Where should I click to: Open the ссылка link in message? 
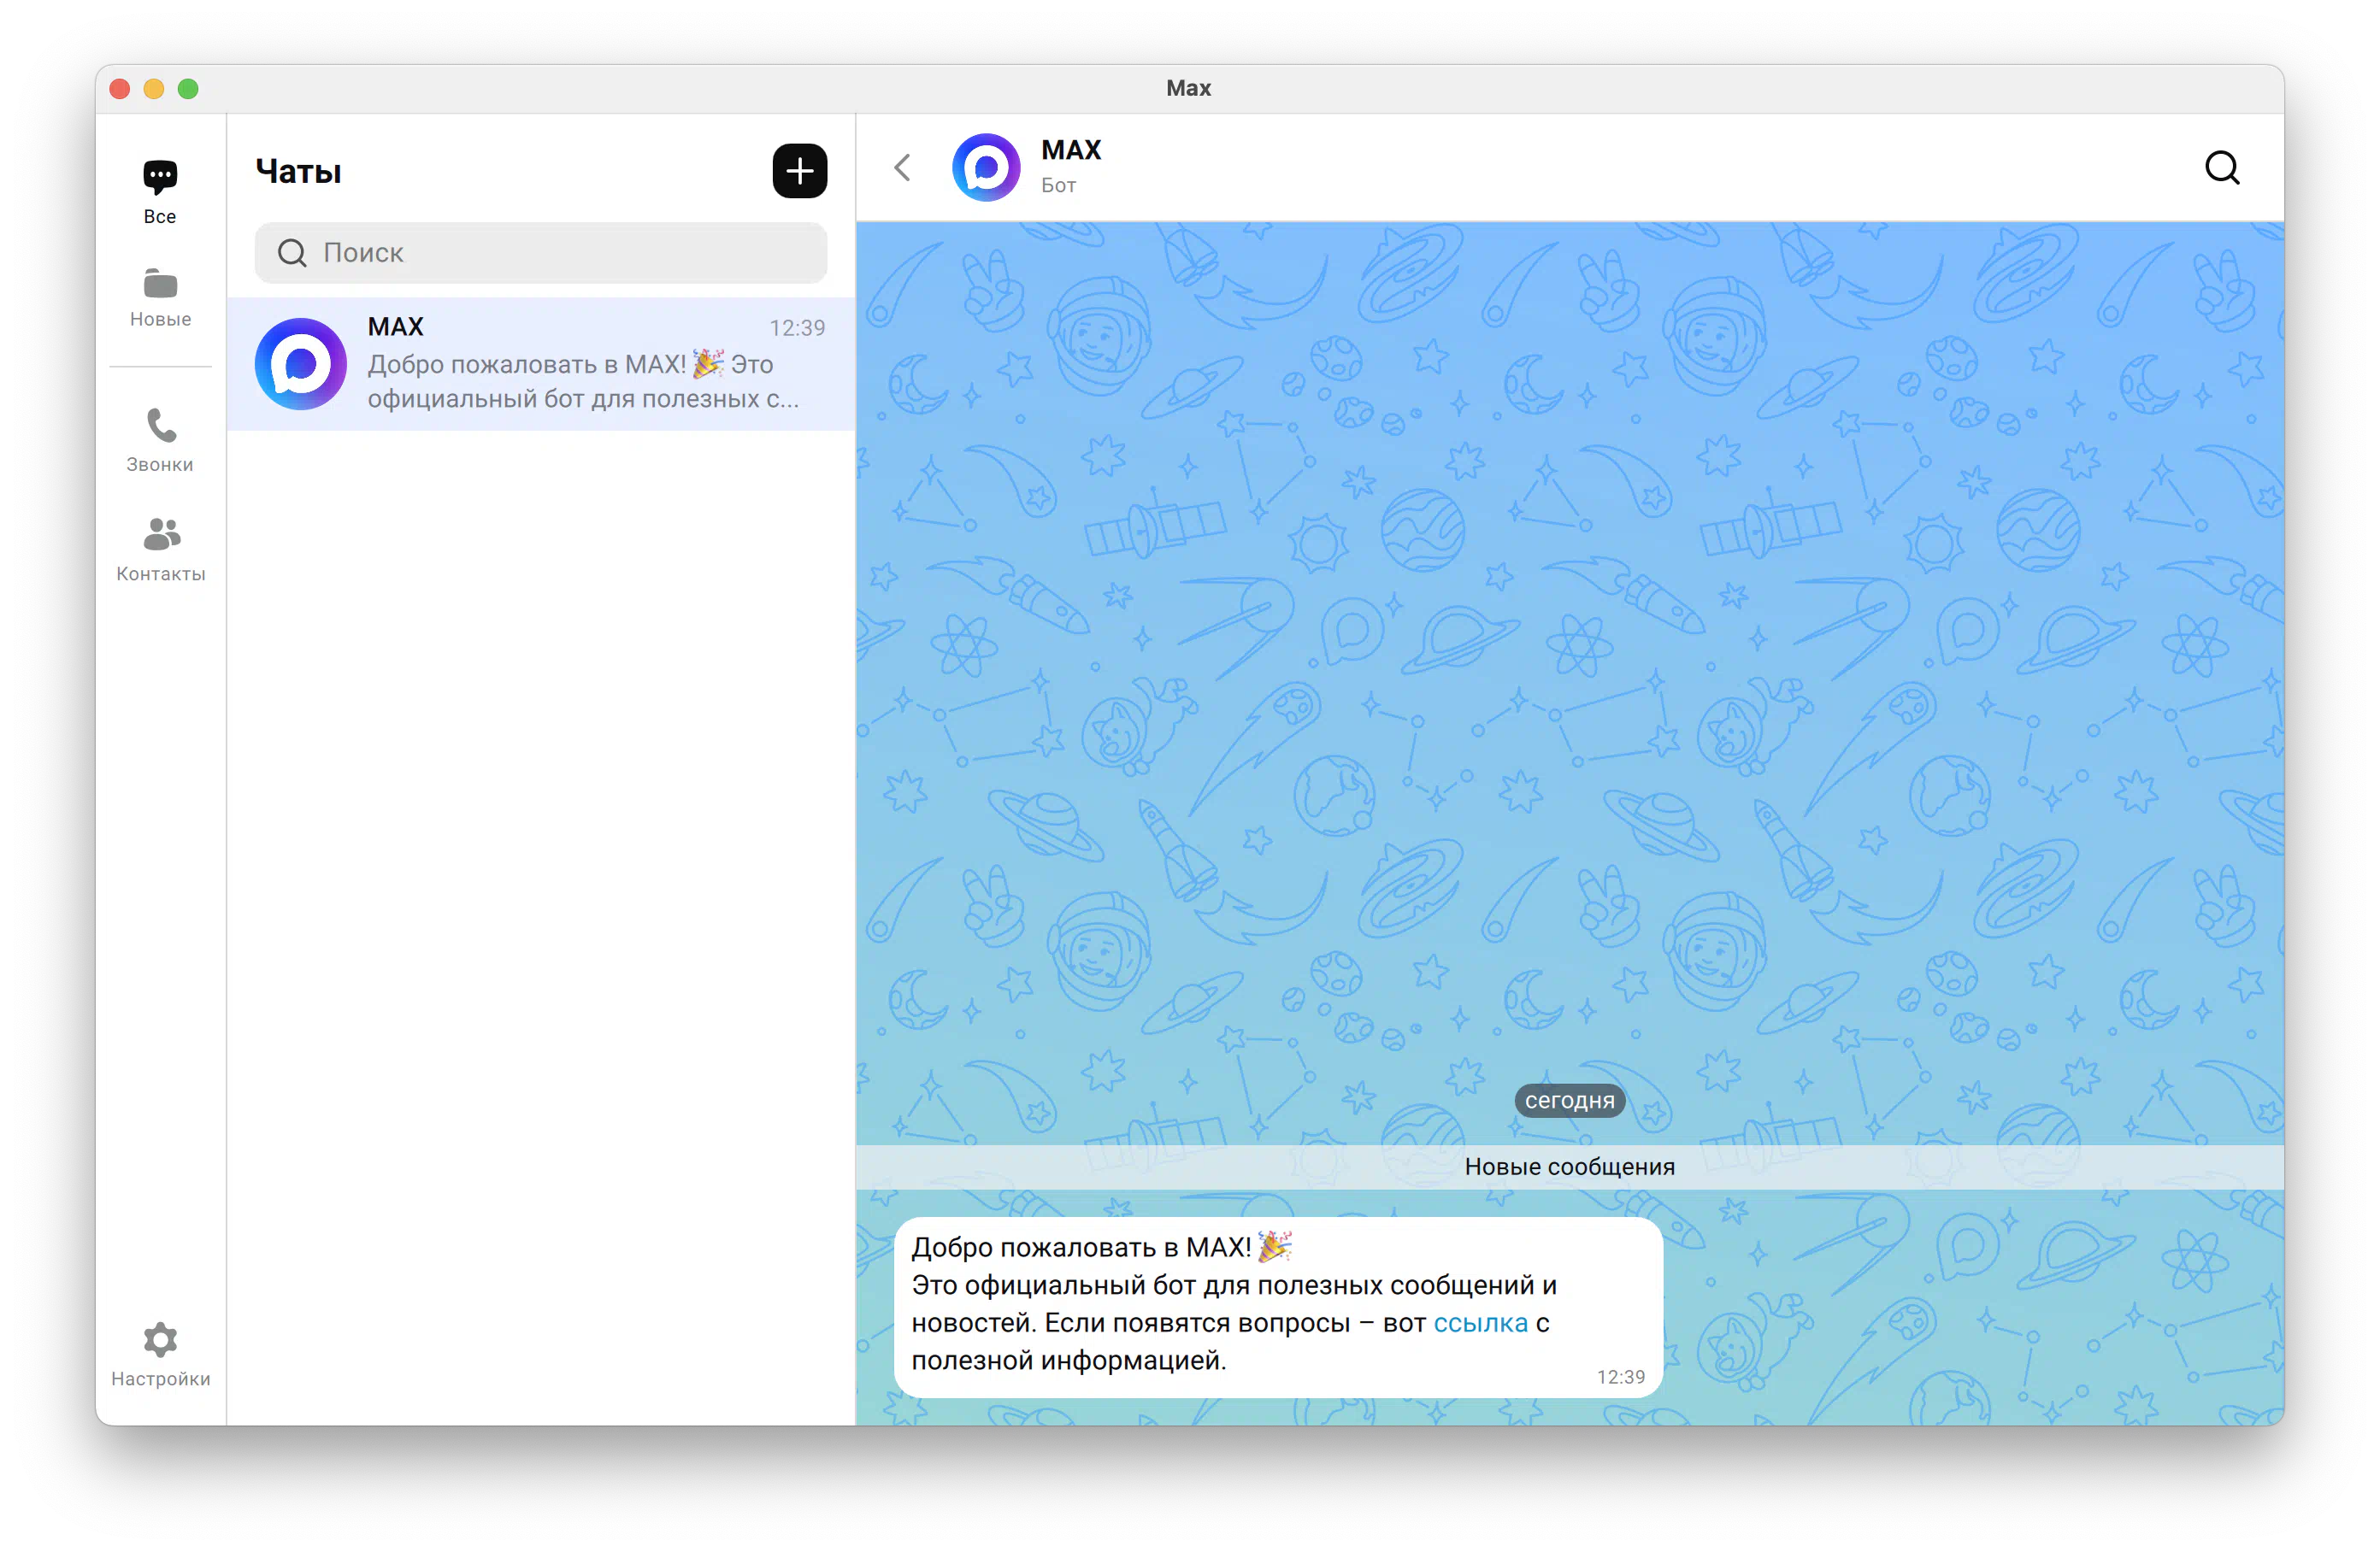[1479, 1323]
